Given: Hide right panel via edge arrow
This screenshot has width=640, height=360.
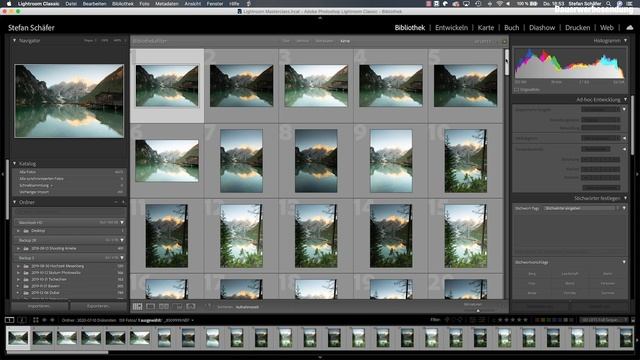Looking at the screenshot, I should (637, 174).
